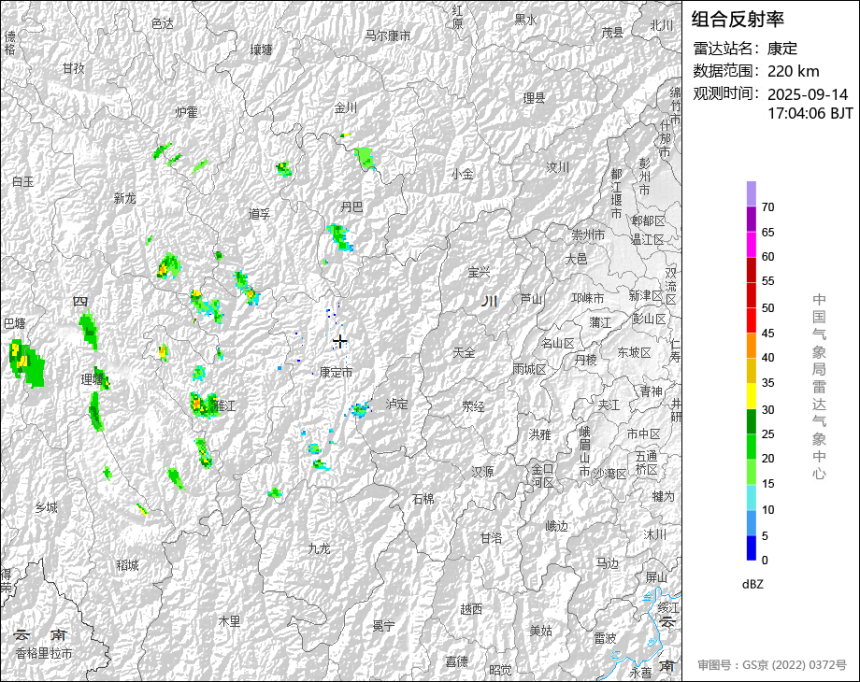Click the cyan legend swatch between 10 and 15
Screen dimensions: 860x682
pyautogui.click(x=751, y=497)
